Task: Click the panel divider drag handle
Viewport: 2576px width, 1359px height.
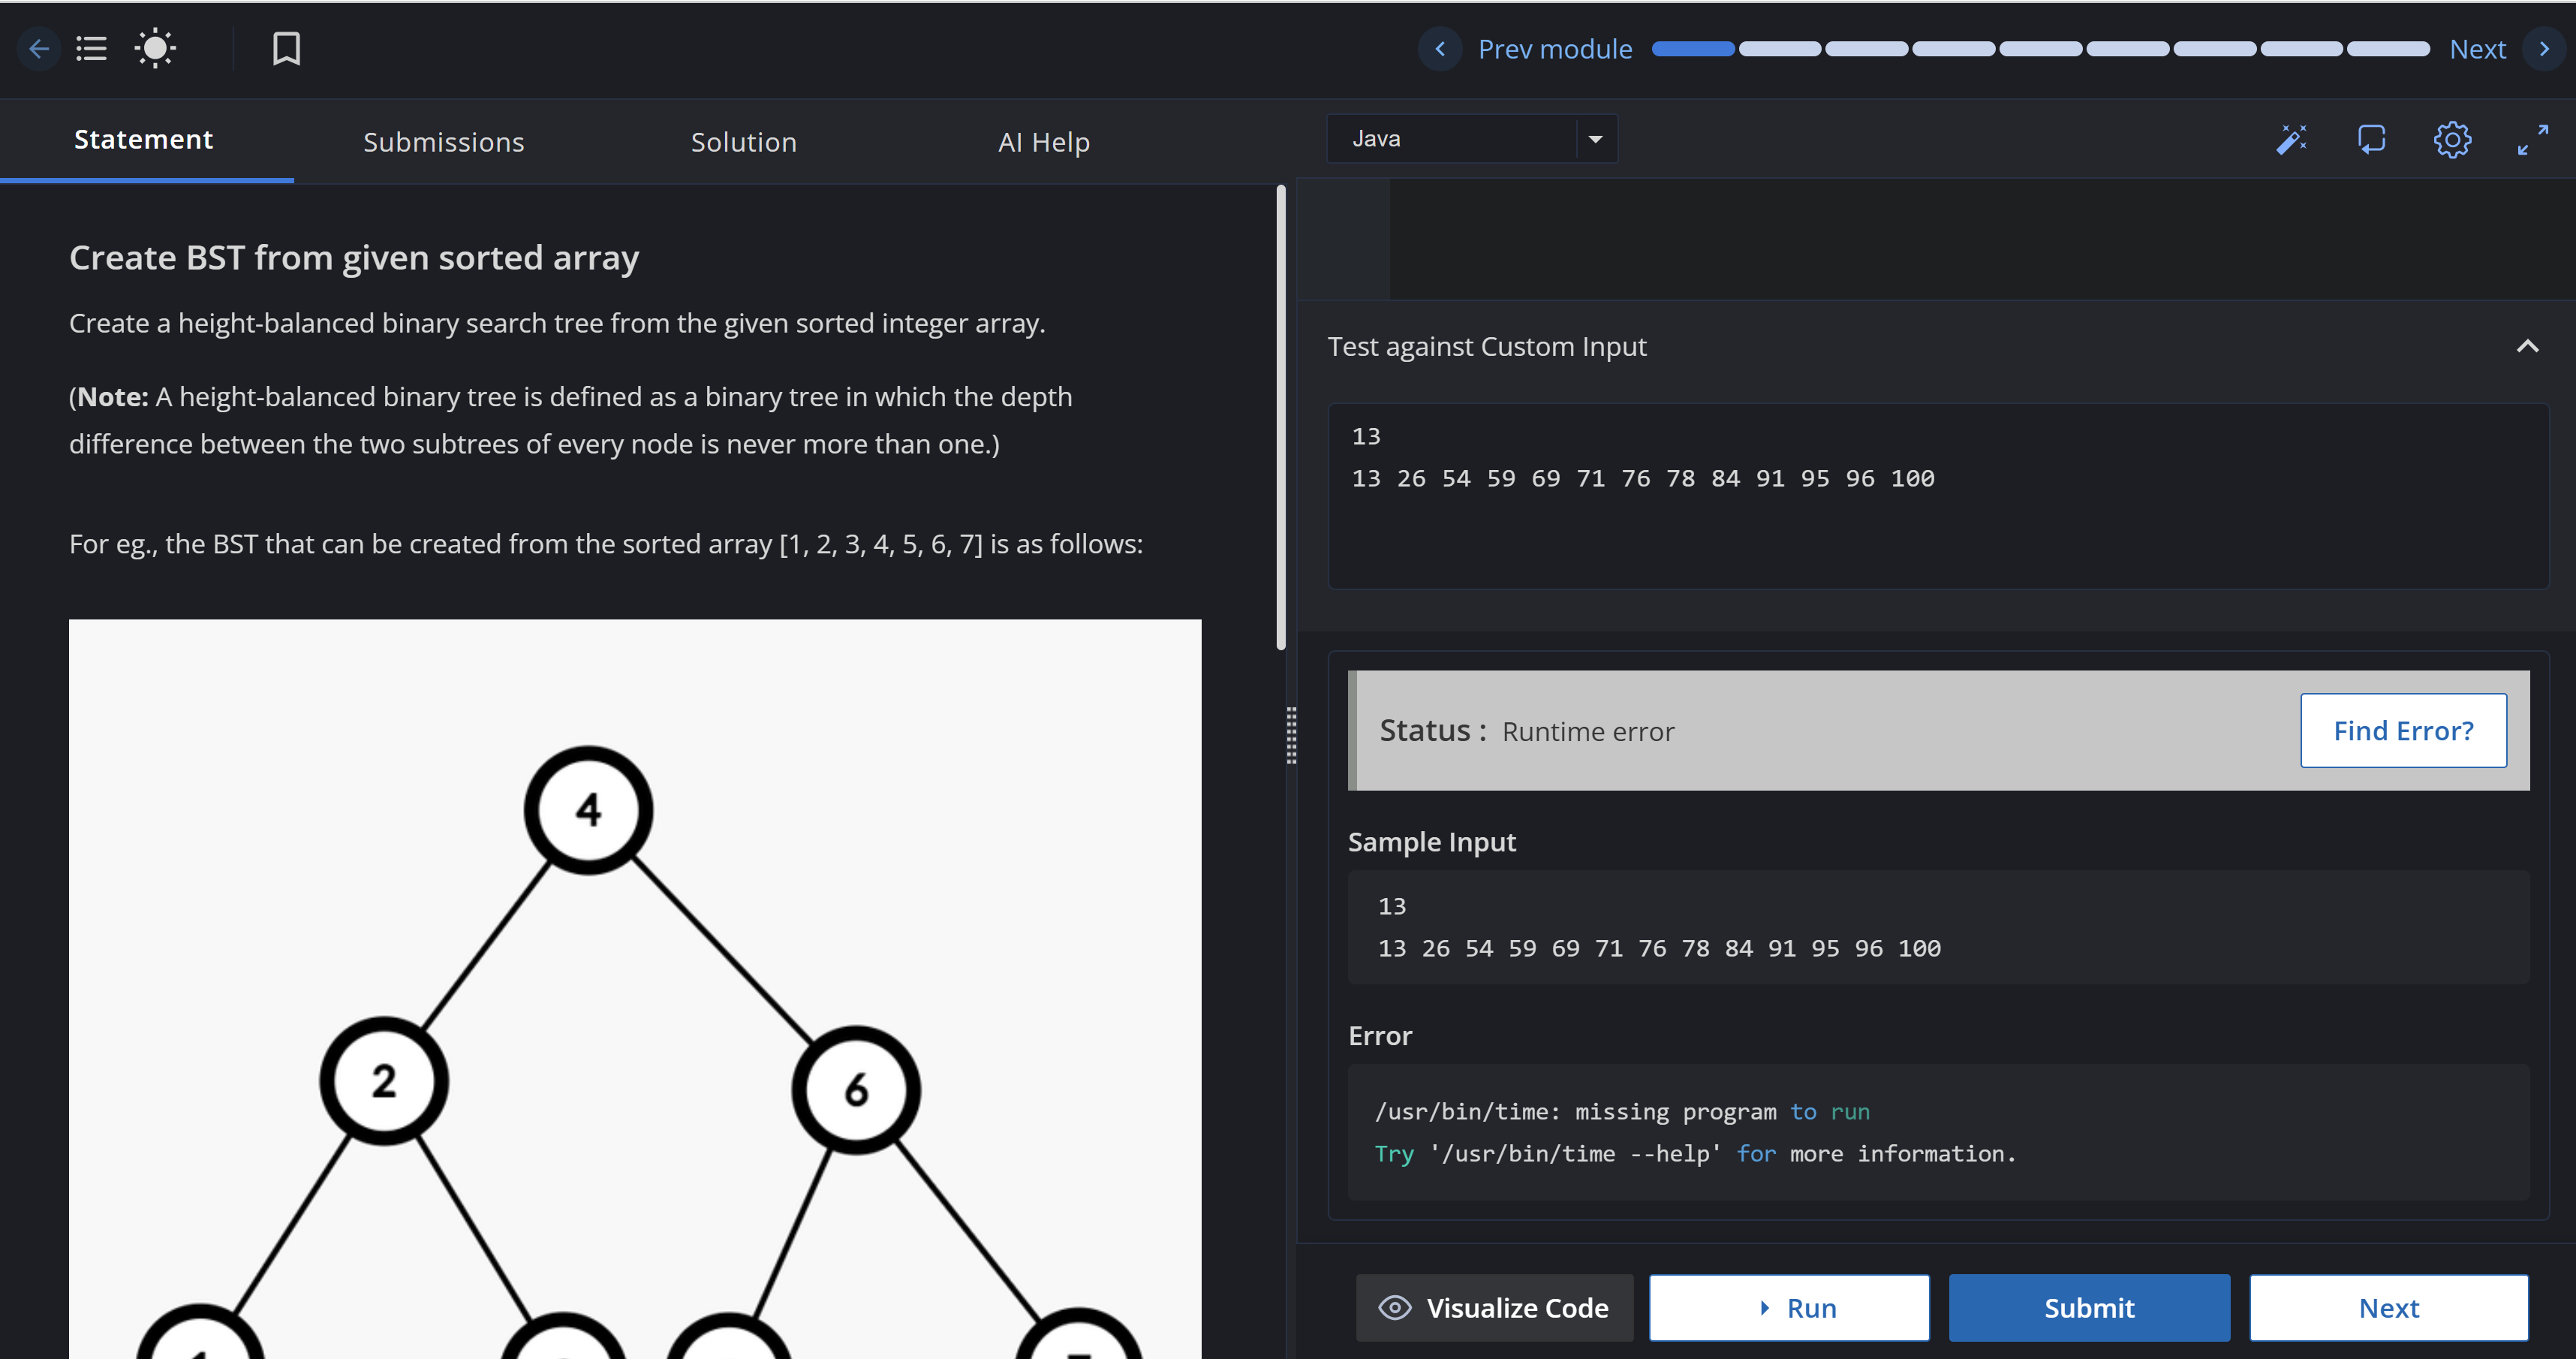Action: pyautogui.click(x=1291, y=735)
